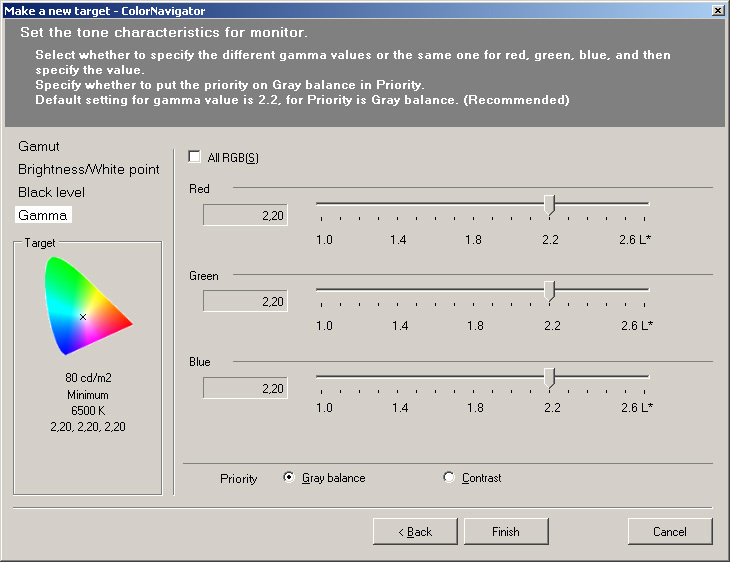Click the 2.6 L* label under Red
This screenshot has height=562, width=730.
635,240
